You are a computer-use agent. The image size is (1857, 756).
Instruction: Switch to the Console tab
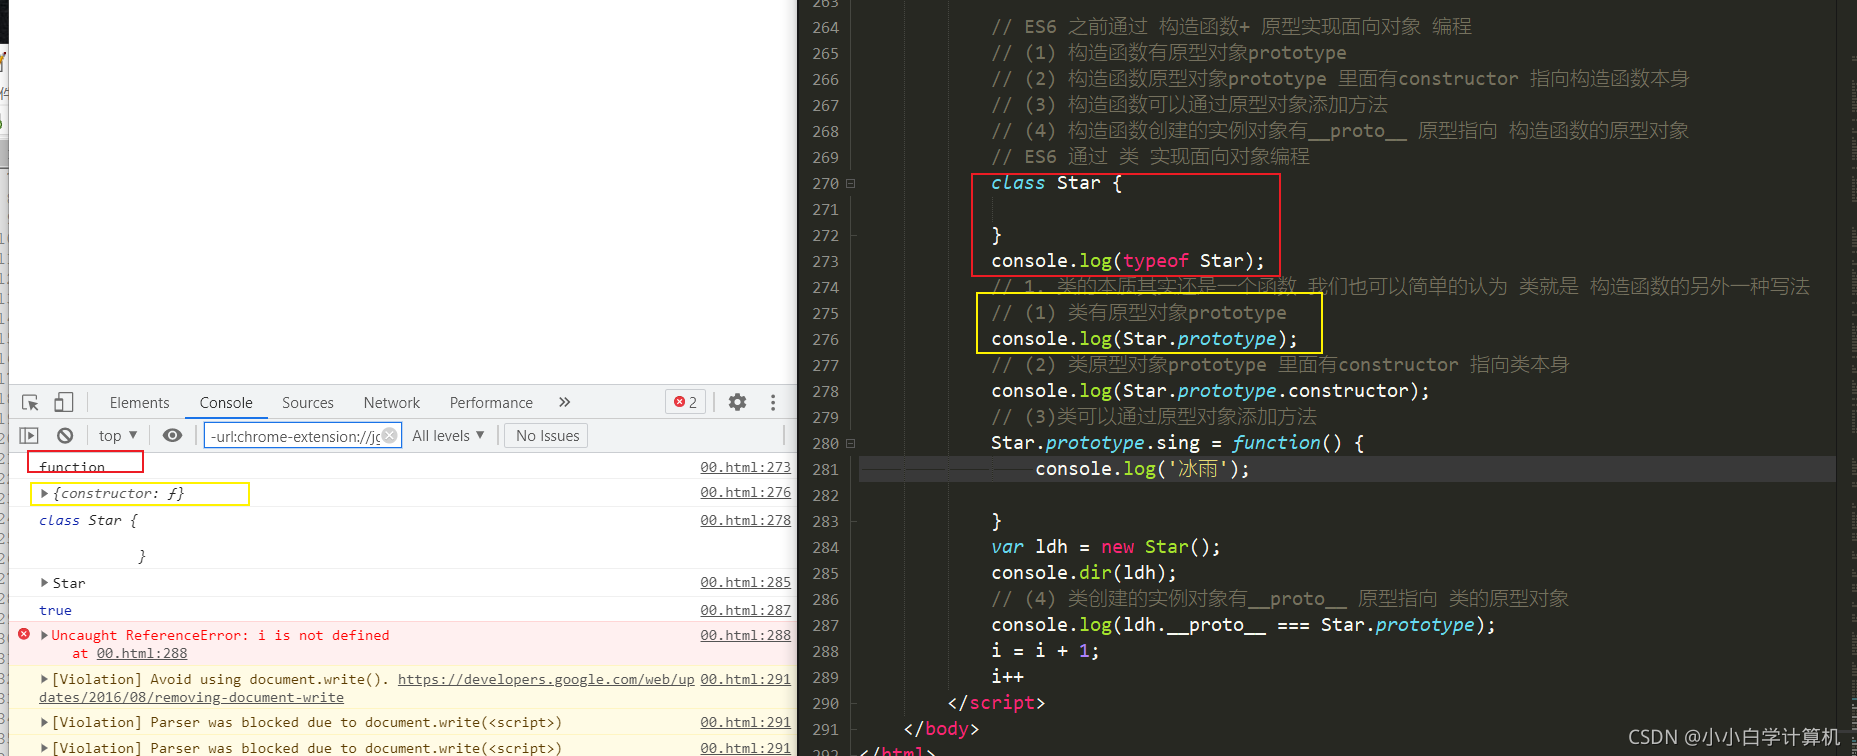coord(226,403)
